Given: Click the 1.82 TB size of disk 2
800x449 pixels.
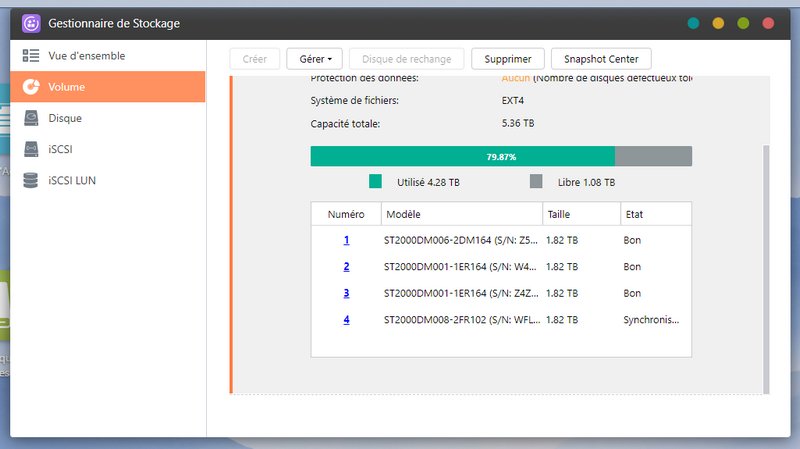Looking at the screenshot, I should [562, 266].
